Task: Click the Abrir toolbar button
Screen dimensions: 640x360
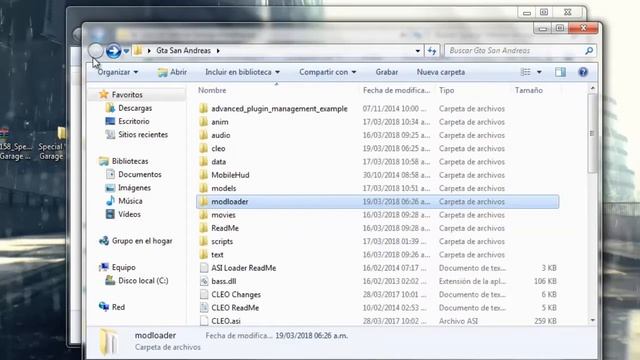Action: (172, 72)
